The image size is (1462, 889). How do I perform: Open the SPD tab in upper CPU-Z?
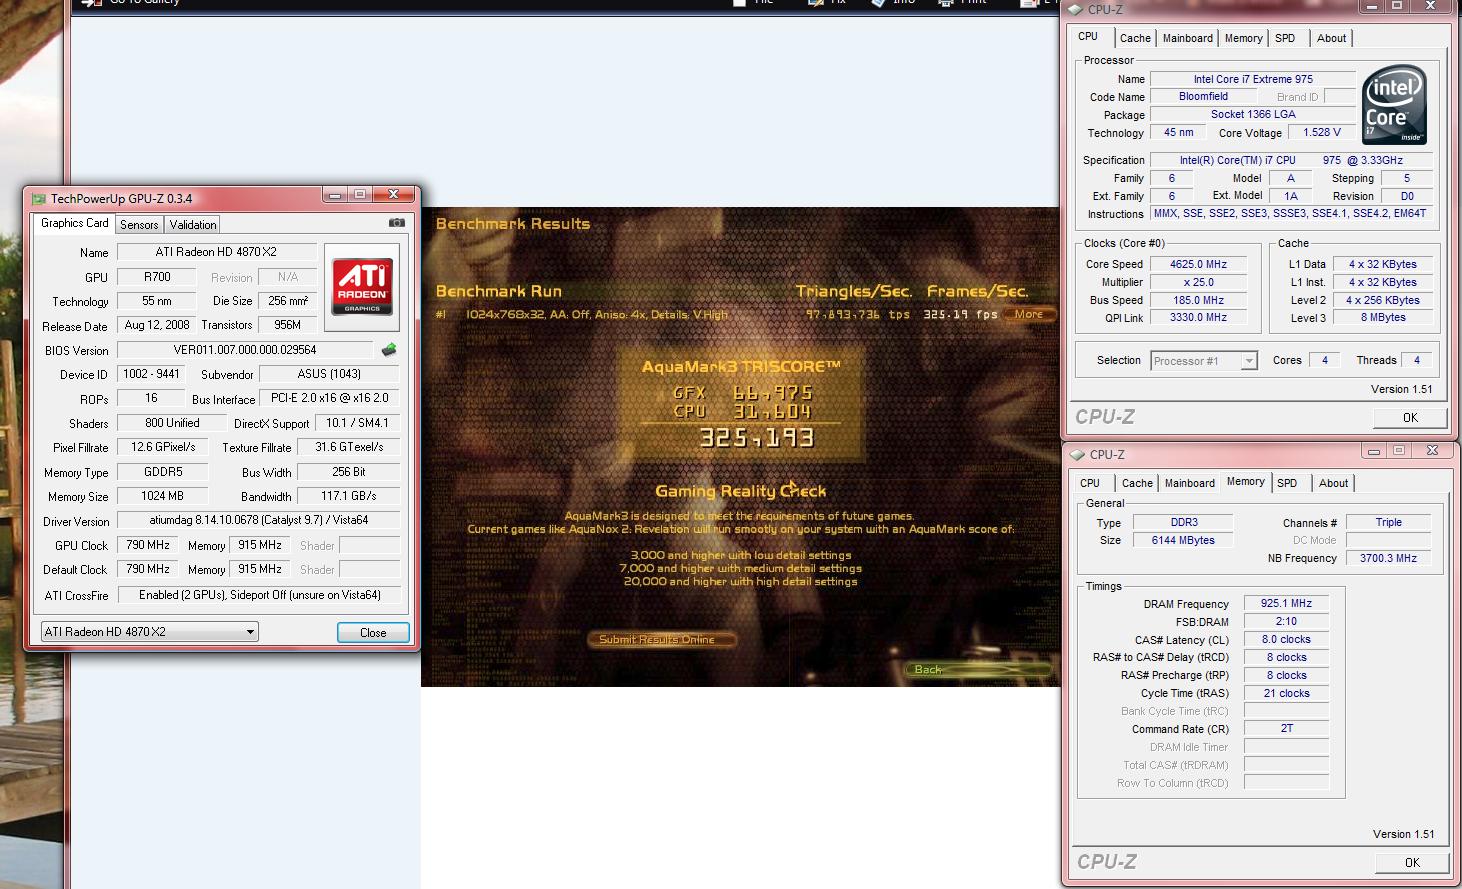pos(1286,38)
